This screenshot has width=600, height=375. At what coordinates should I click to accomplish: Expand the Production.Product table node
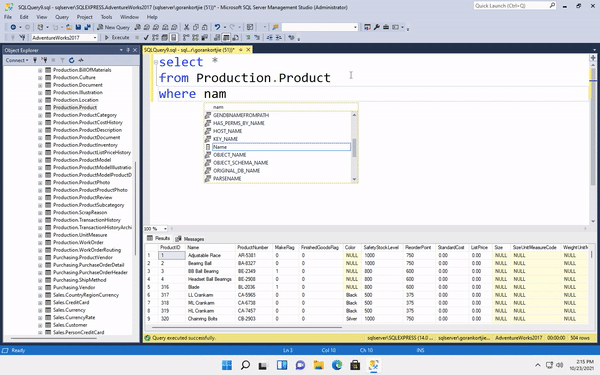pyautogui.click(x=40, y=108)
